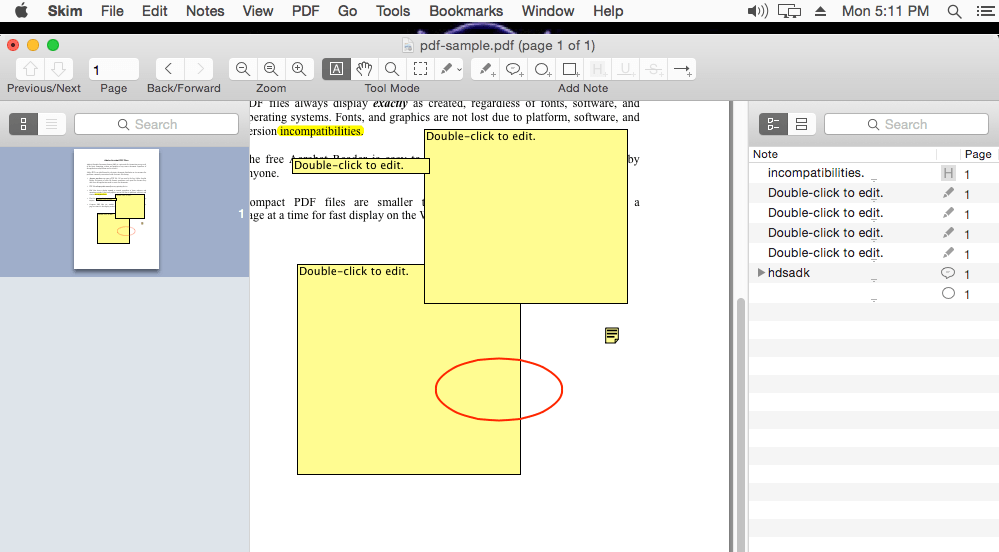Add a new text note
Screen dimensions: 999x552
click(x=486, y=69)
